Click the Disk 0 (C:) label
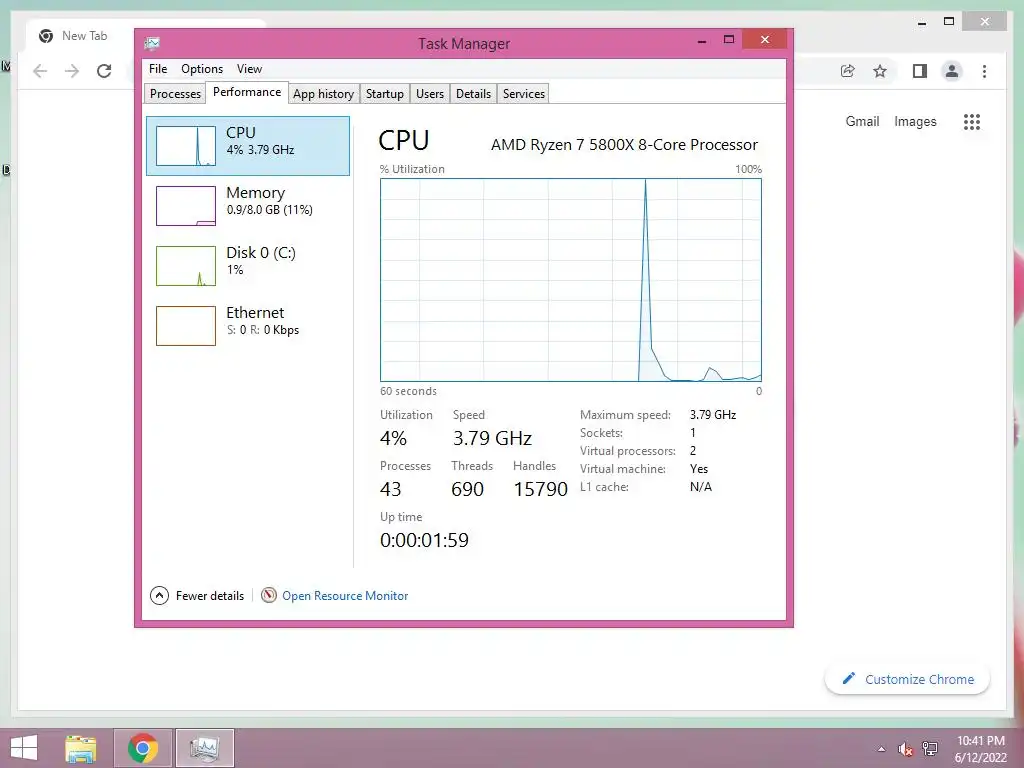Screen dimensions: 1024x768 click(261, 253)
